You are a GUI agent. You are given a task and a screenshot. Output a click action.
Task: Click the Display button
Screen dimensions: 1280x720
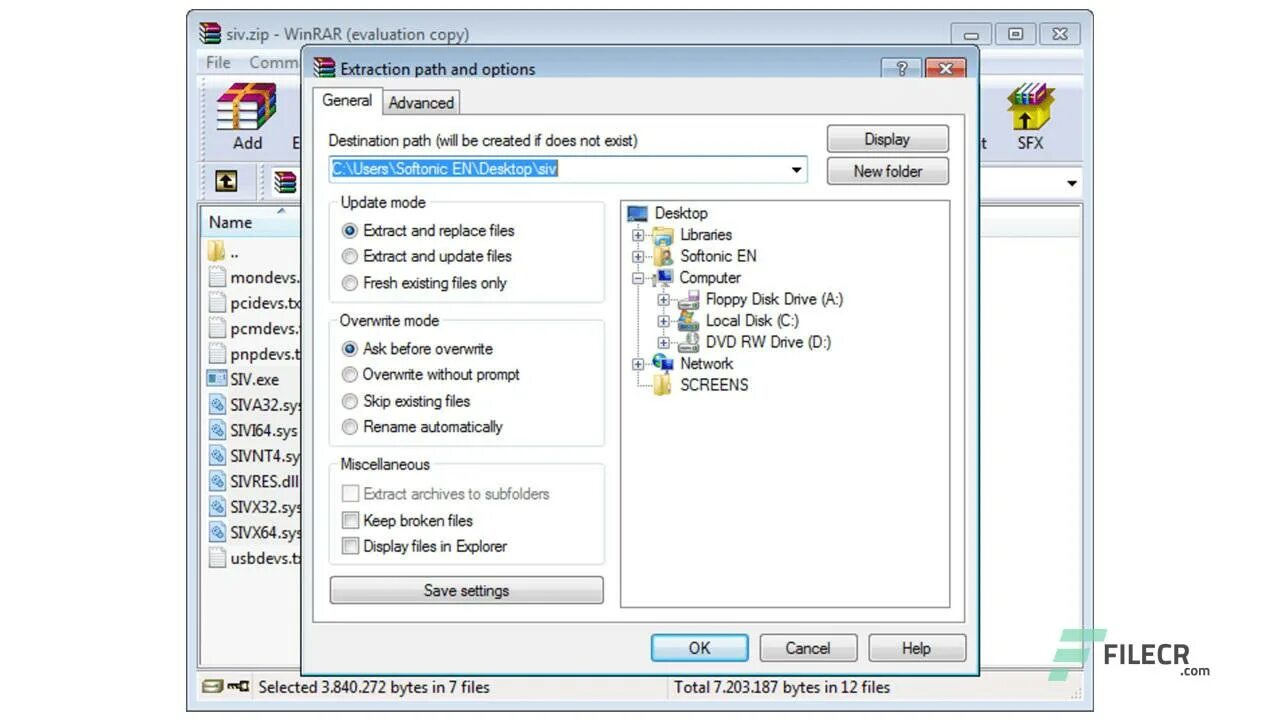[x=888, y=139]
